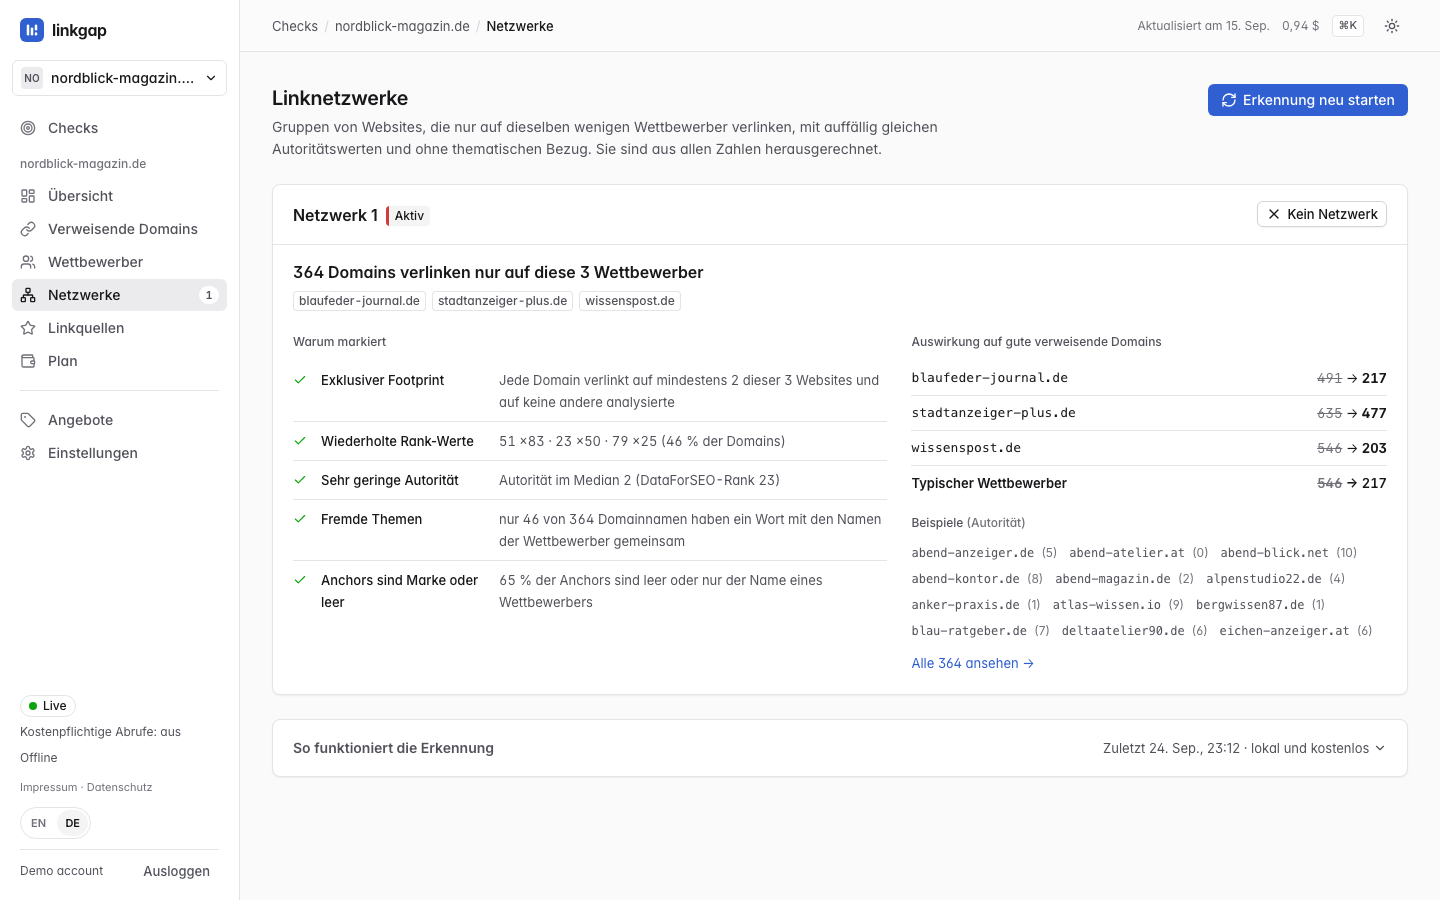Image resolution: width=1440 pixels, height=900 pixels.
Task: Click the wallet icon beside Plan
Action: [28, 361]
